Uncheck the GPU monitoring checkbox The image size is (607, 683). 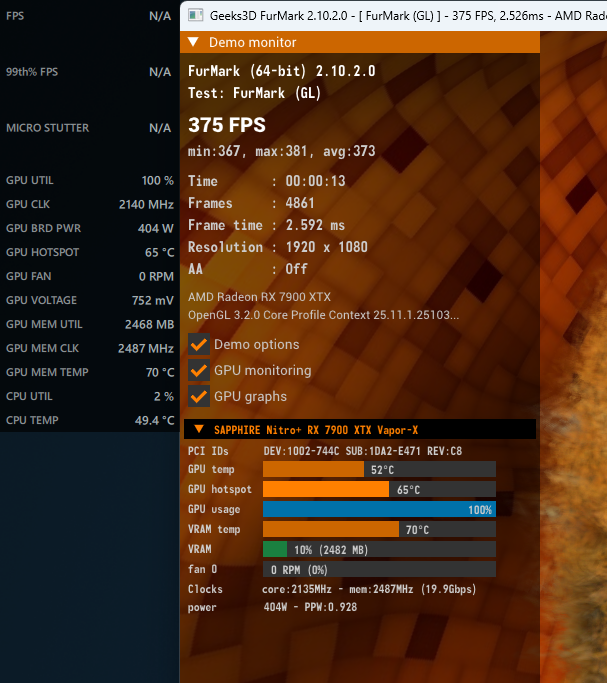(x=199, y=370)
